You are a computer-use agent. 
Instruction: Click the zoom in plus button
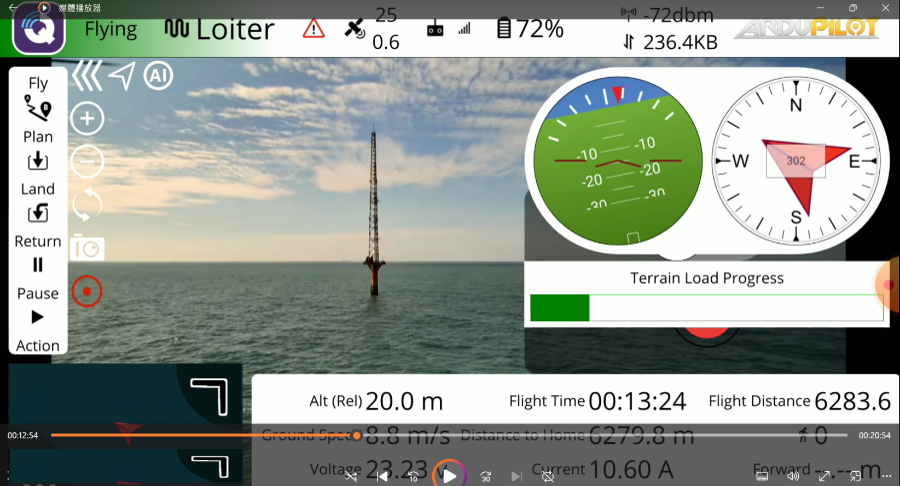87,119
